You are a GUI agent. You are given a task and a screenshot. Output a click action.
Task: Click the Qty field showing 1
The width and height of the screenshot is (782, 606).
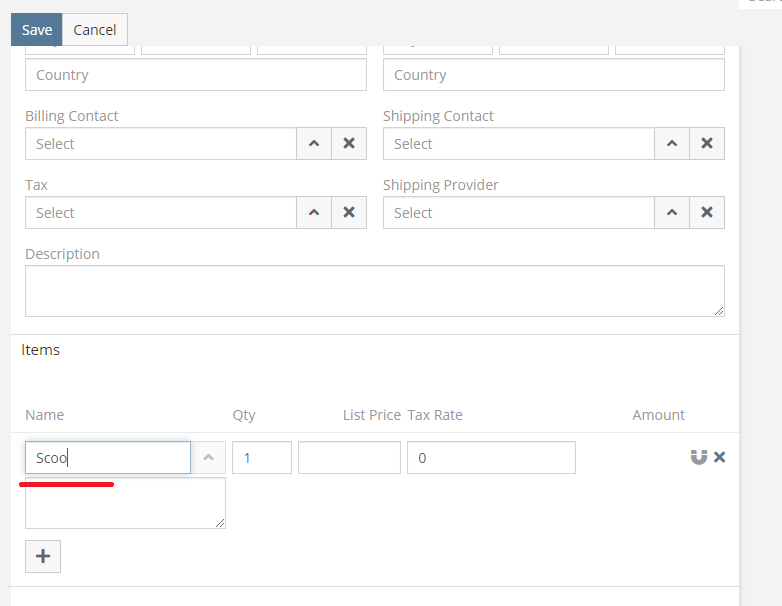[262, 458]
